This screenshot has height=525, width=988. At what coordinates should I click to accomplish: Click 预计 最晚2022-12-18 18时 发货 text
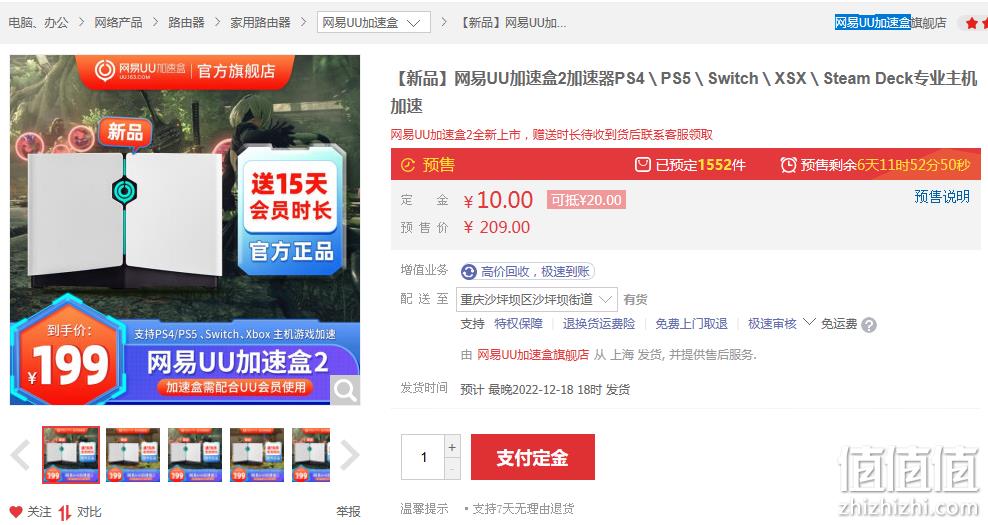click(545, 389)
